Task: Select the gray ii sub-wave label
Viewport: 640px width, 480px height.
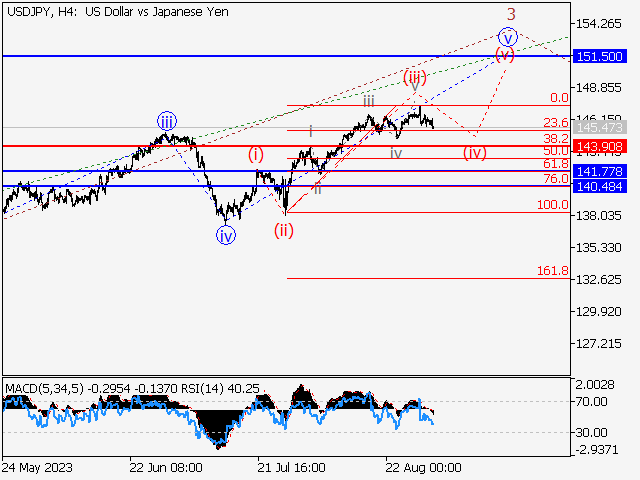Action: click(x=318, y=189)
